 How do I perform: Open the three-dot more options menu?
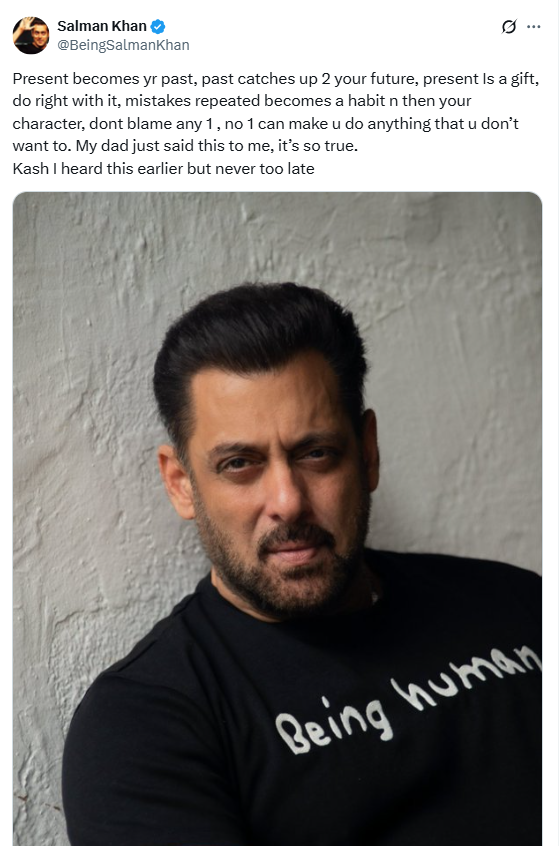(534, 26)
